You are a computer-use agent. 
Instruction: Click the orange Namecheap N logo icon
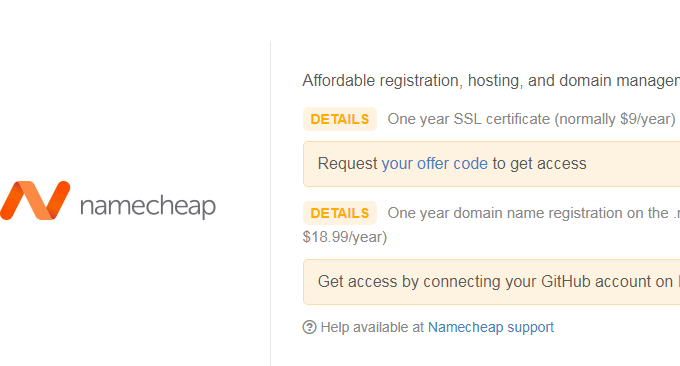tap(35, 200)
